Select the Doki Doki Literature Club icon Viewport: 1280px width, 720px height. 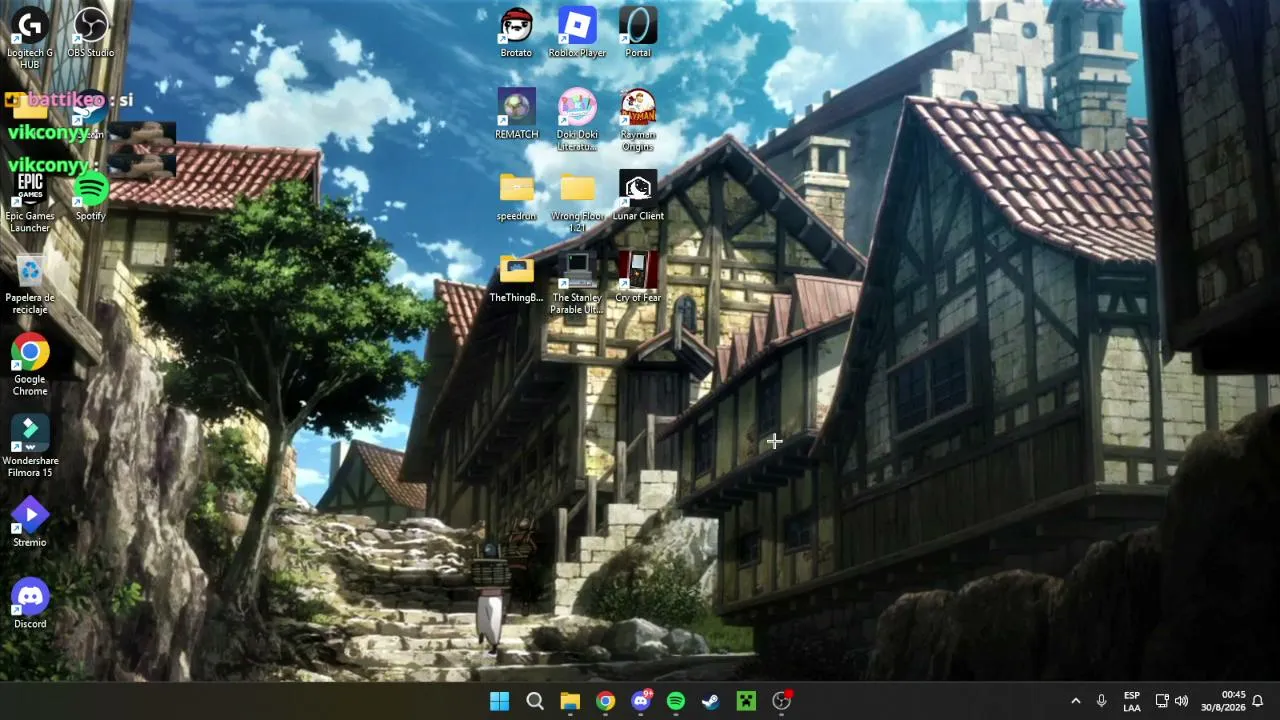coord(577,120)
